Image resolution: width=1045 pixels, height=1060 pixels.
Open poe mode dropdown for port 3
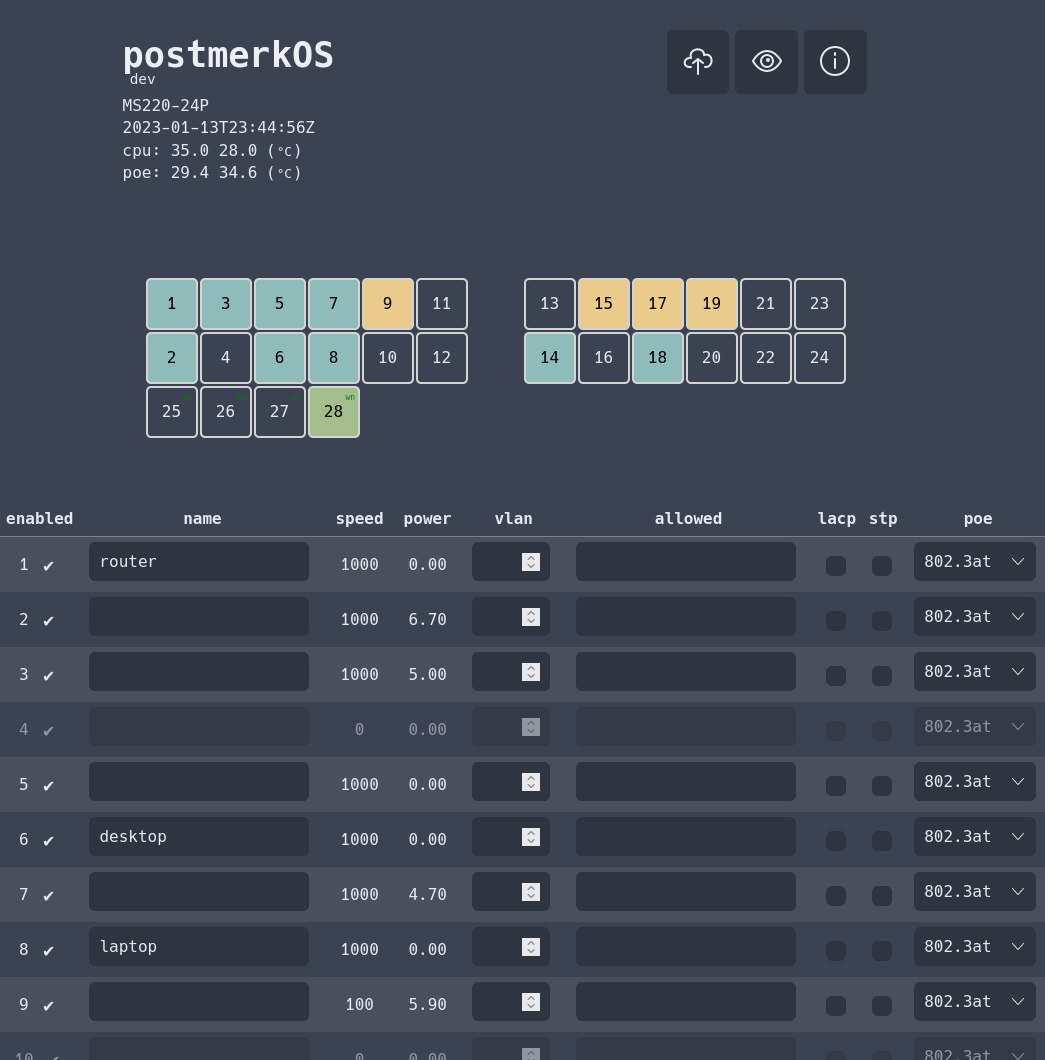tap(975, 671)
